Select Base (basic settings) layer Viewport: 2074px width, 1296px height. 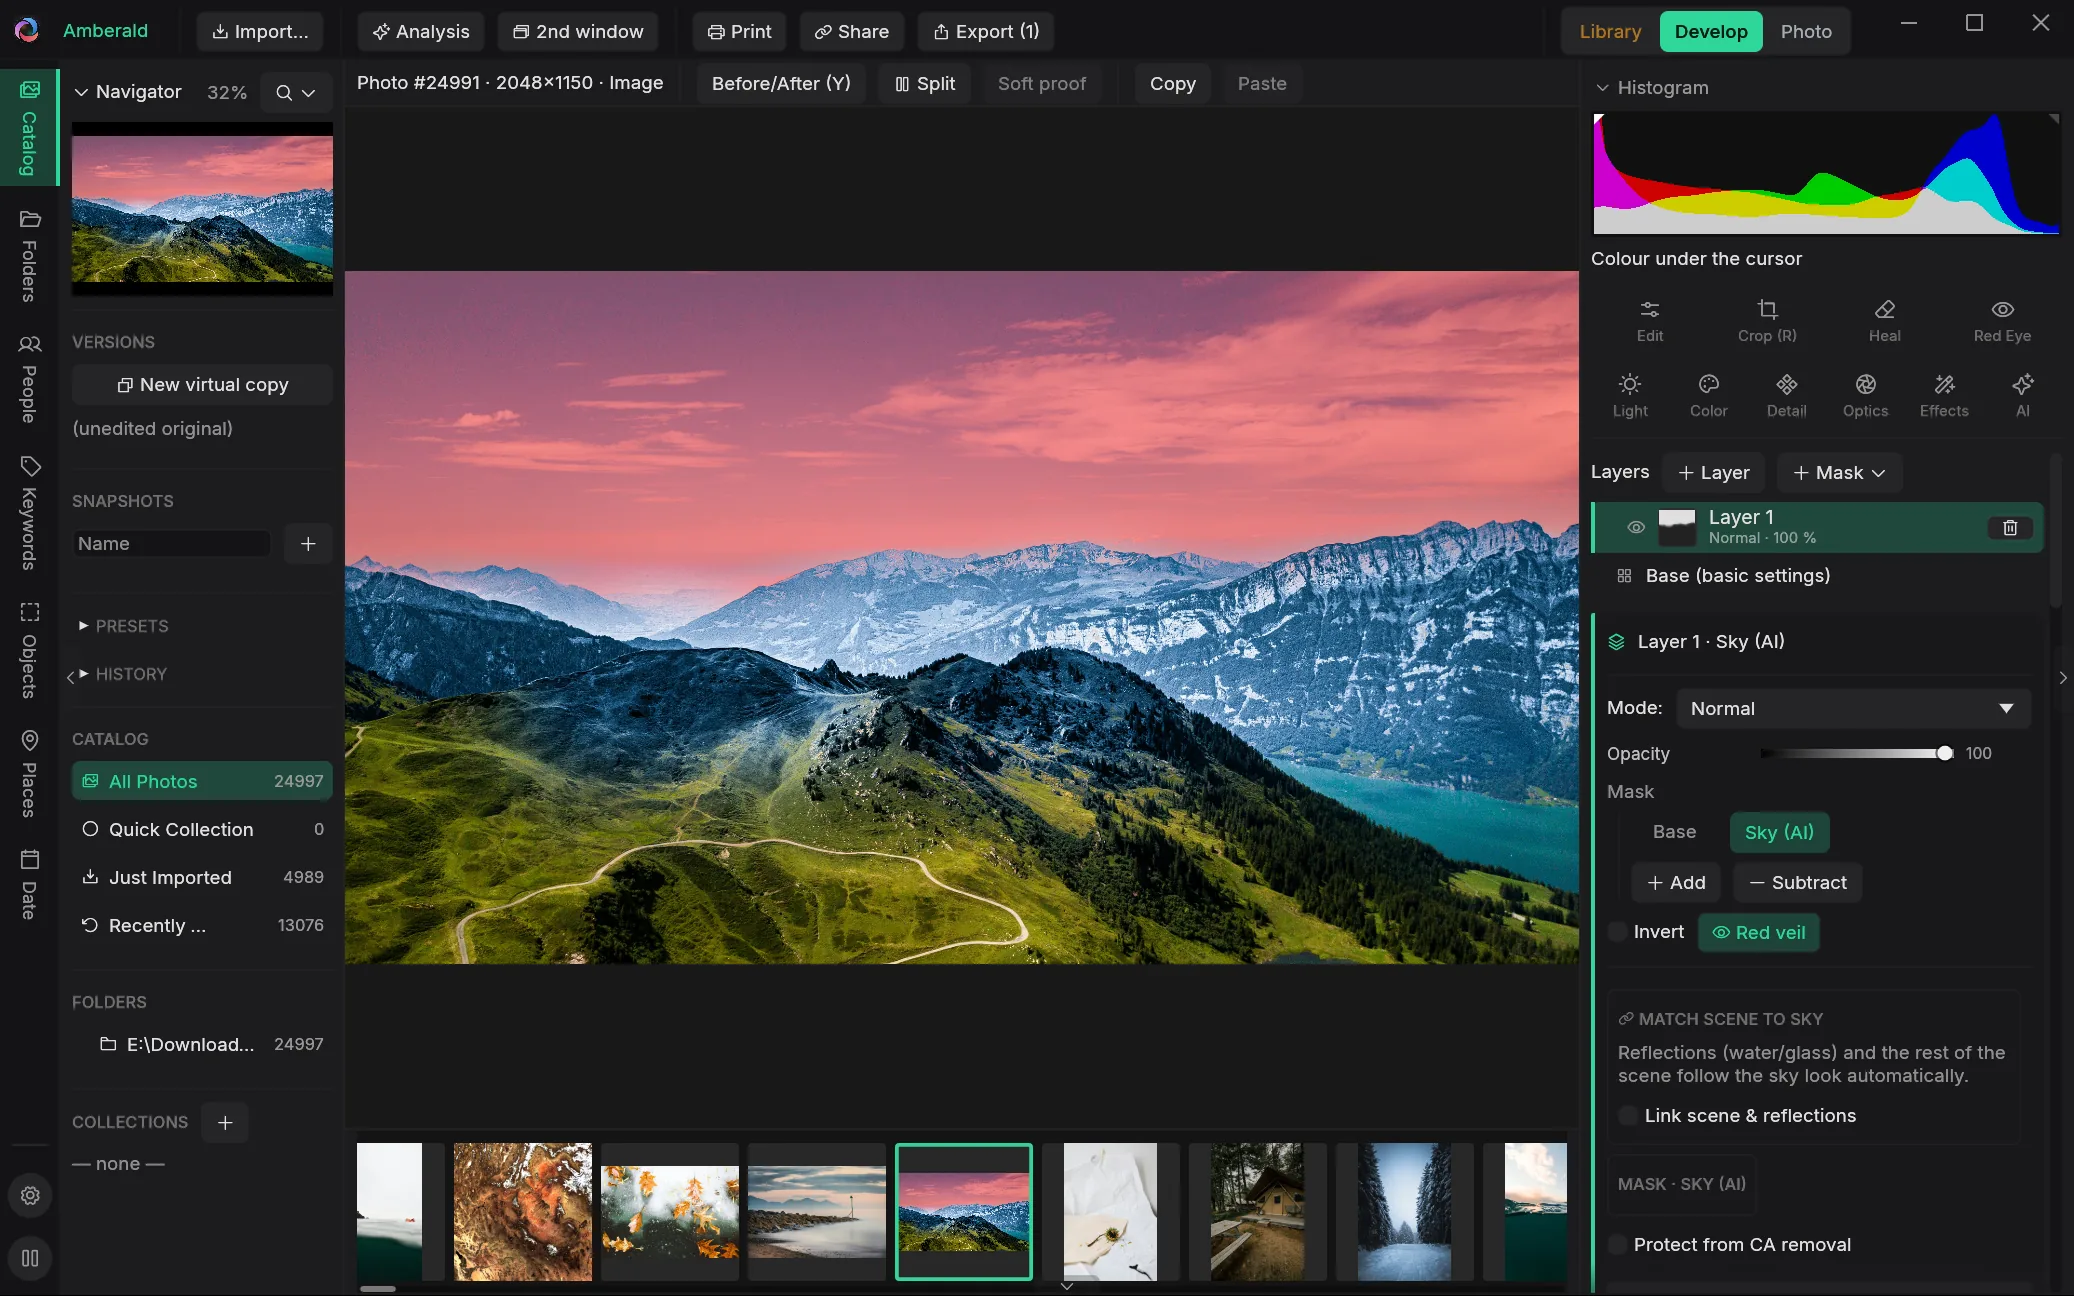(x=1816, y=576)
